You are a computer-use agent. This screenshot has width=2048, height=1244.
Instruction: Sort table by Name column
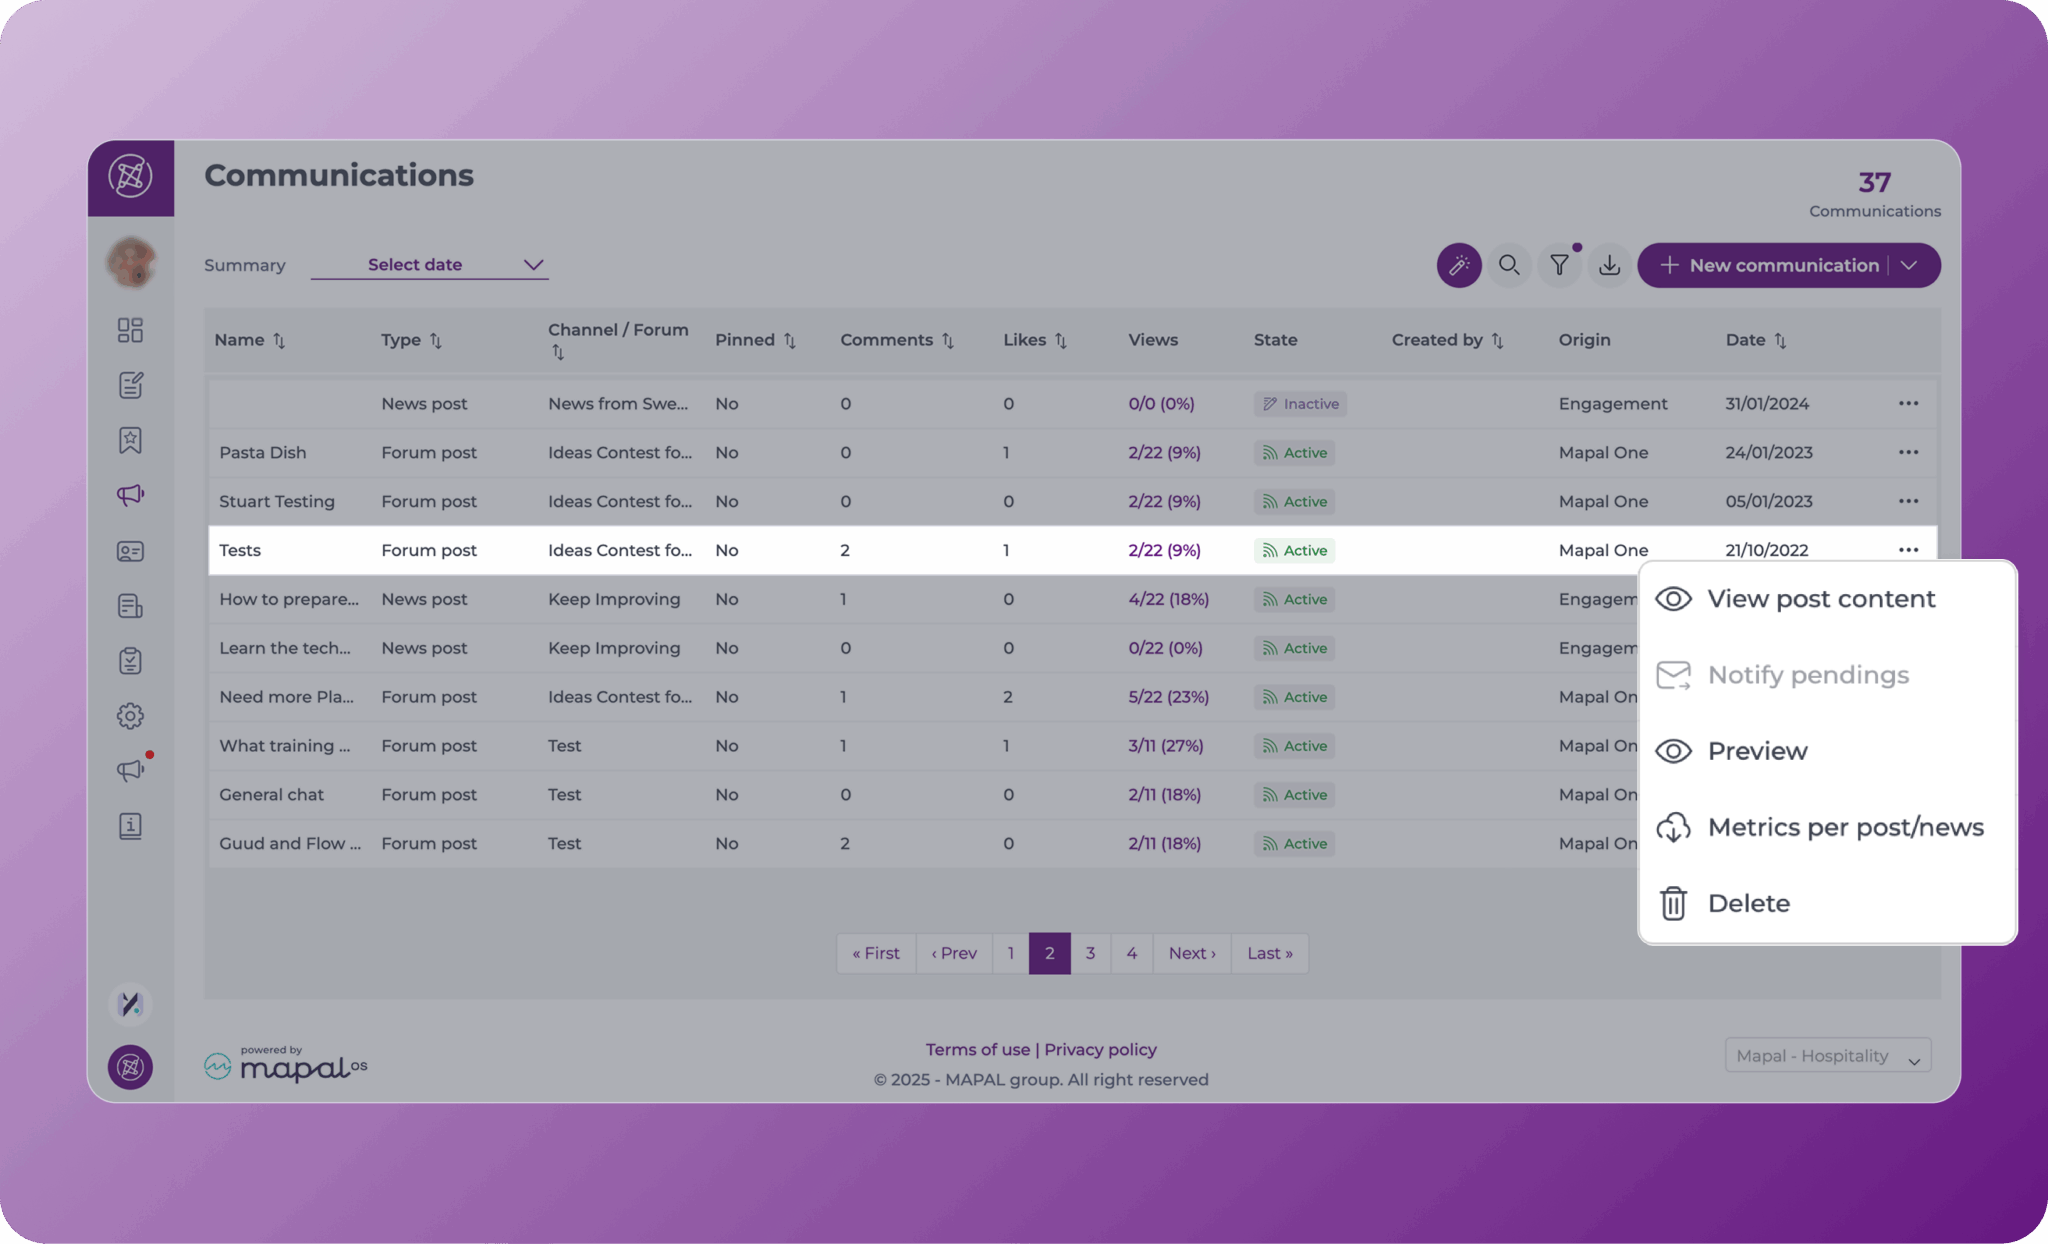(x=279, y=340)
